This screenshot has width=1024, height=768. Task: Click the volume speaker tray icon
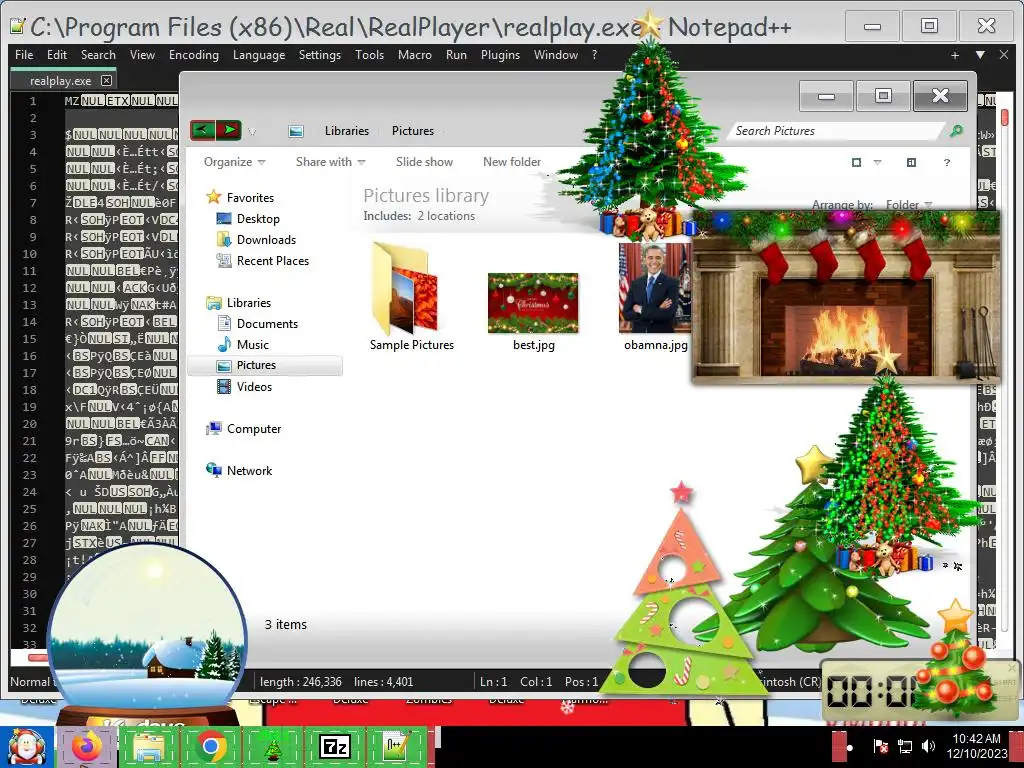point(928,746)
